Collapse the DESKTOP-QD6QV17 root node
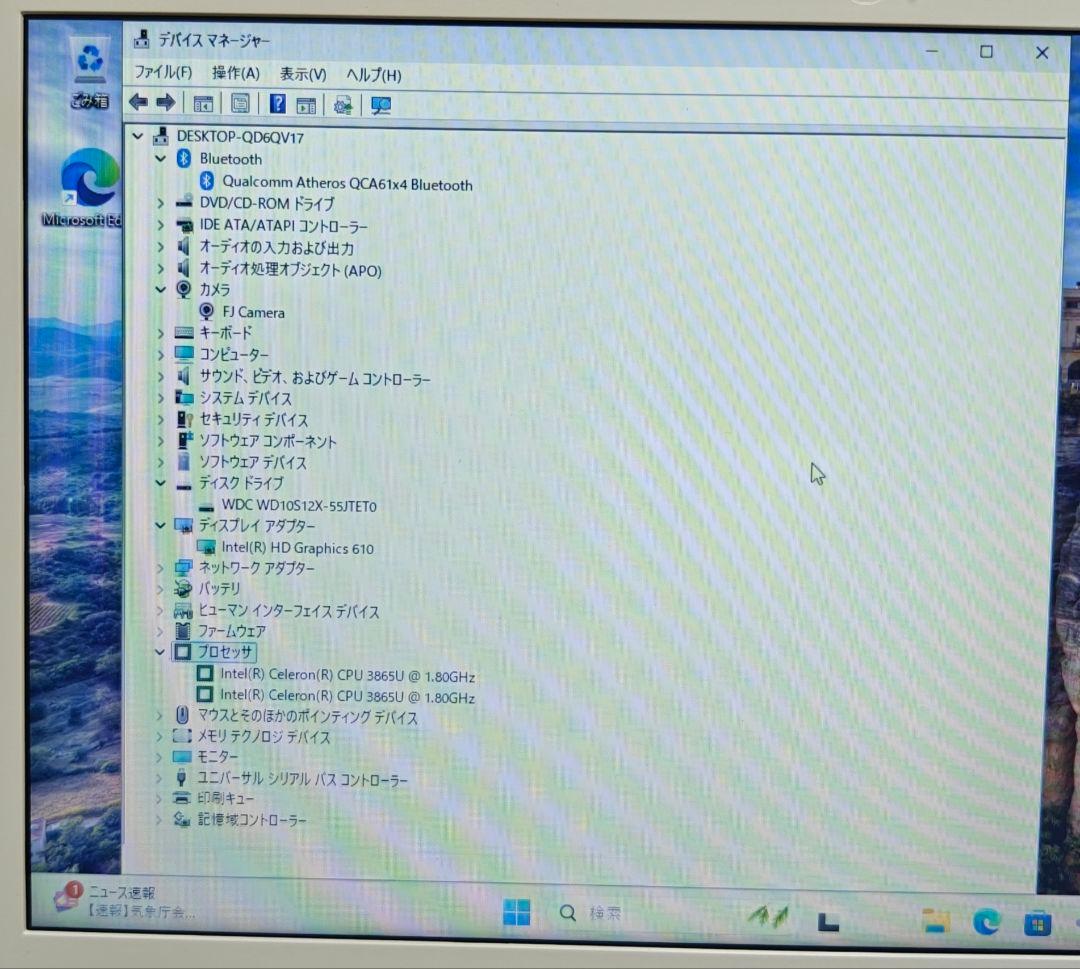 138,136
